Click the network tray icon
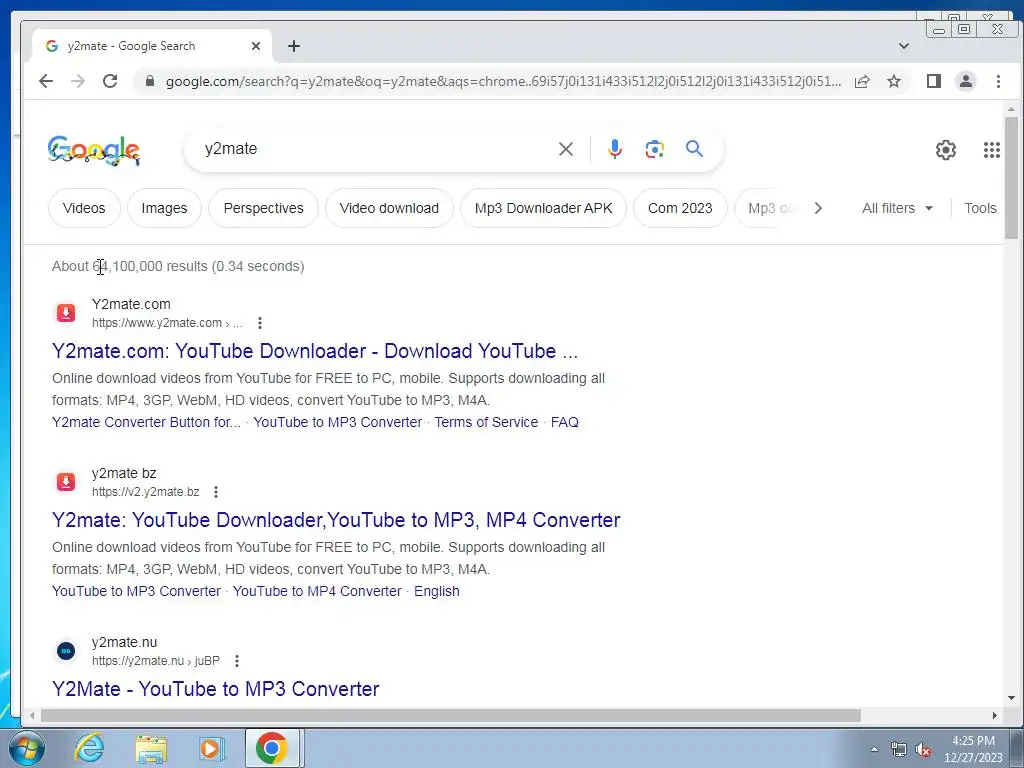 (899, 750)
